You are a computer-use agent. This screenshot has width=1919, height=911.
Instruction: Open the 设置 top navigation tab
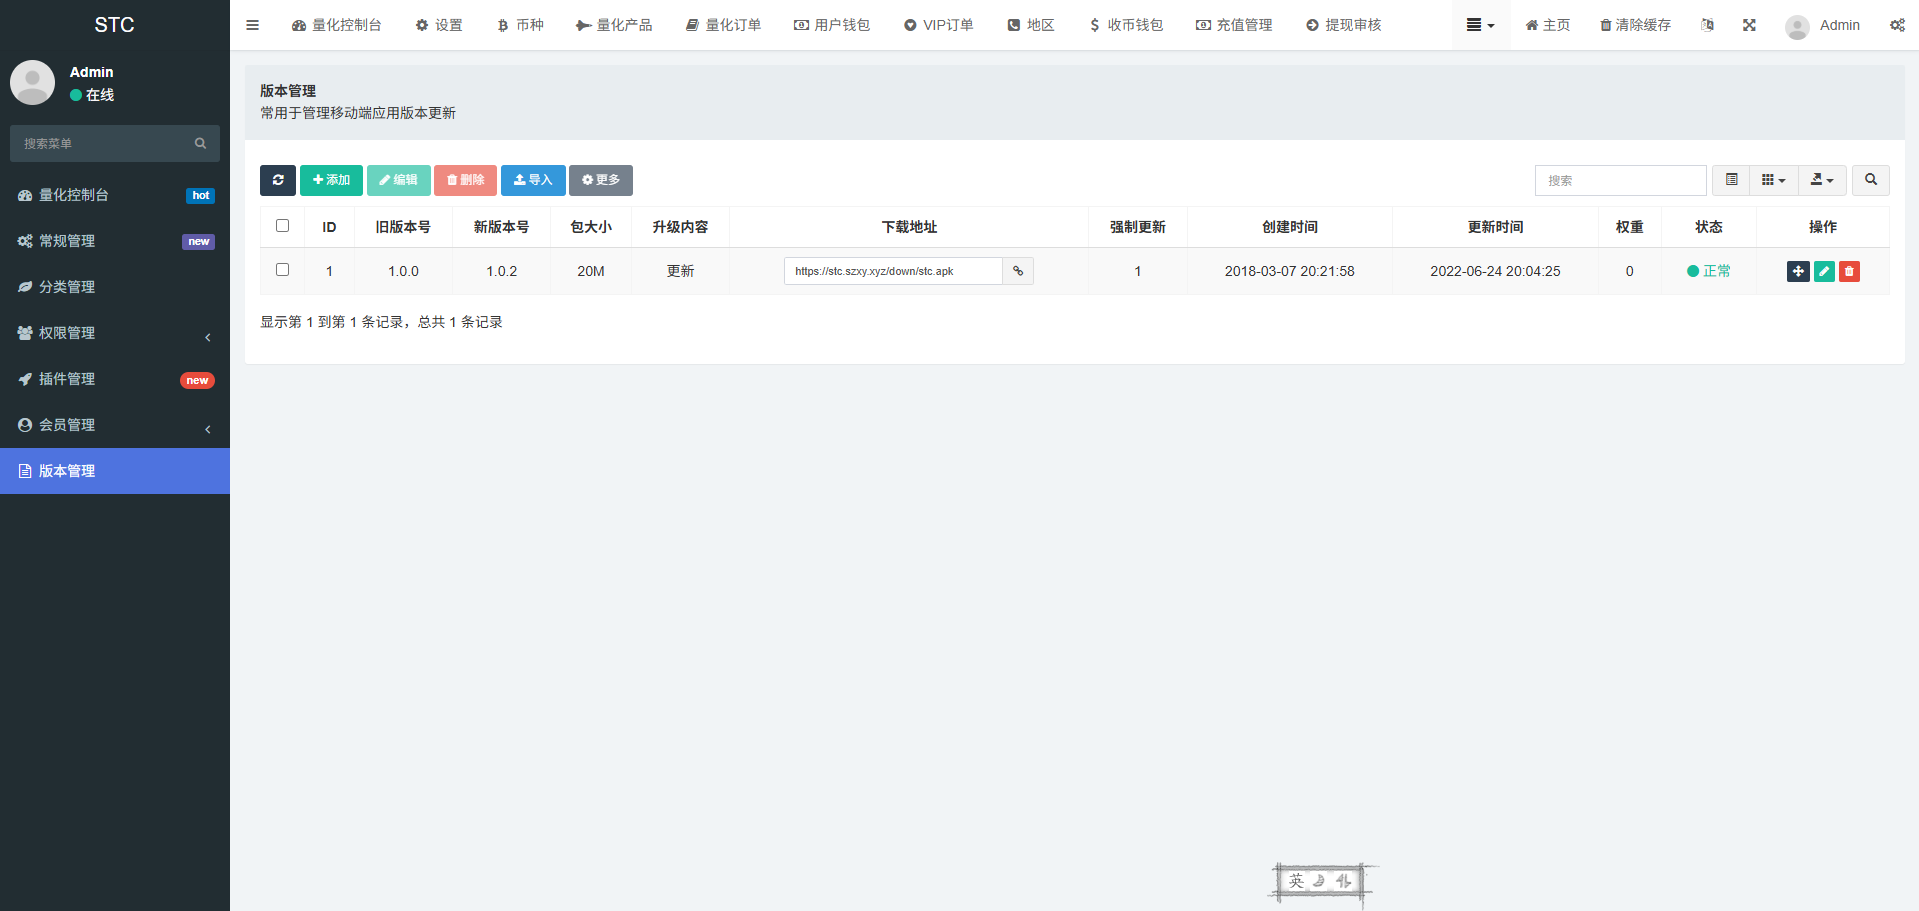[439, 25]
